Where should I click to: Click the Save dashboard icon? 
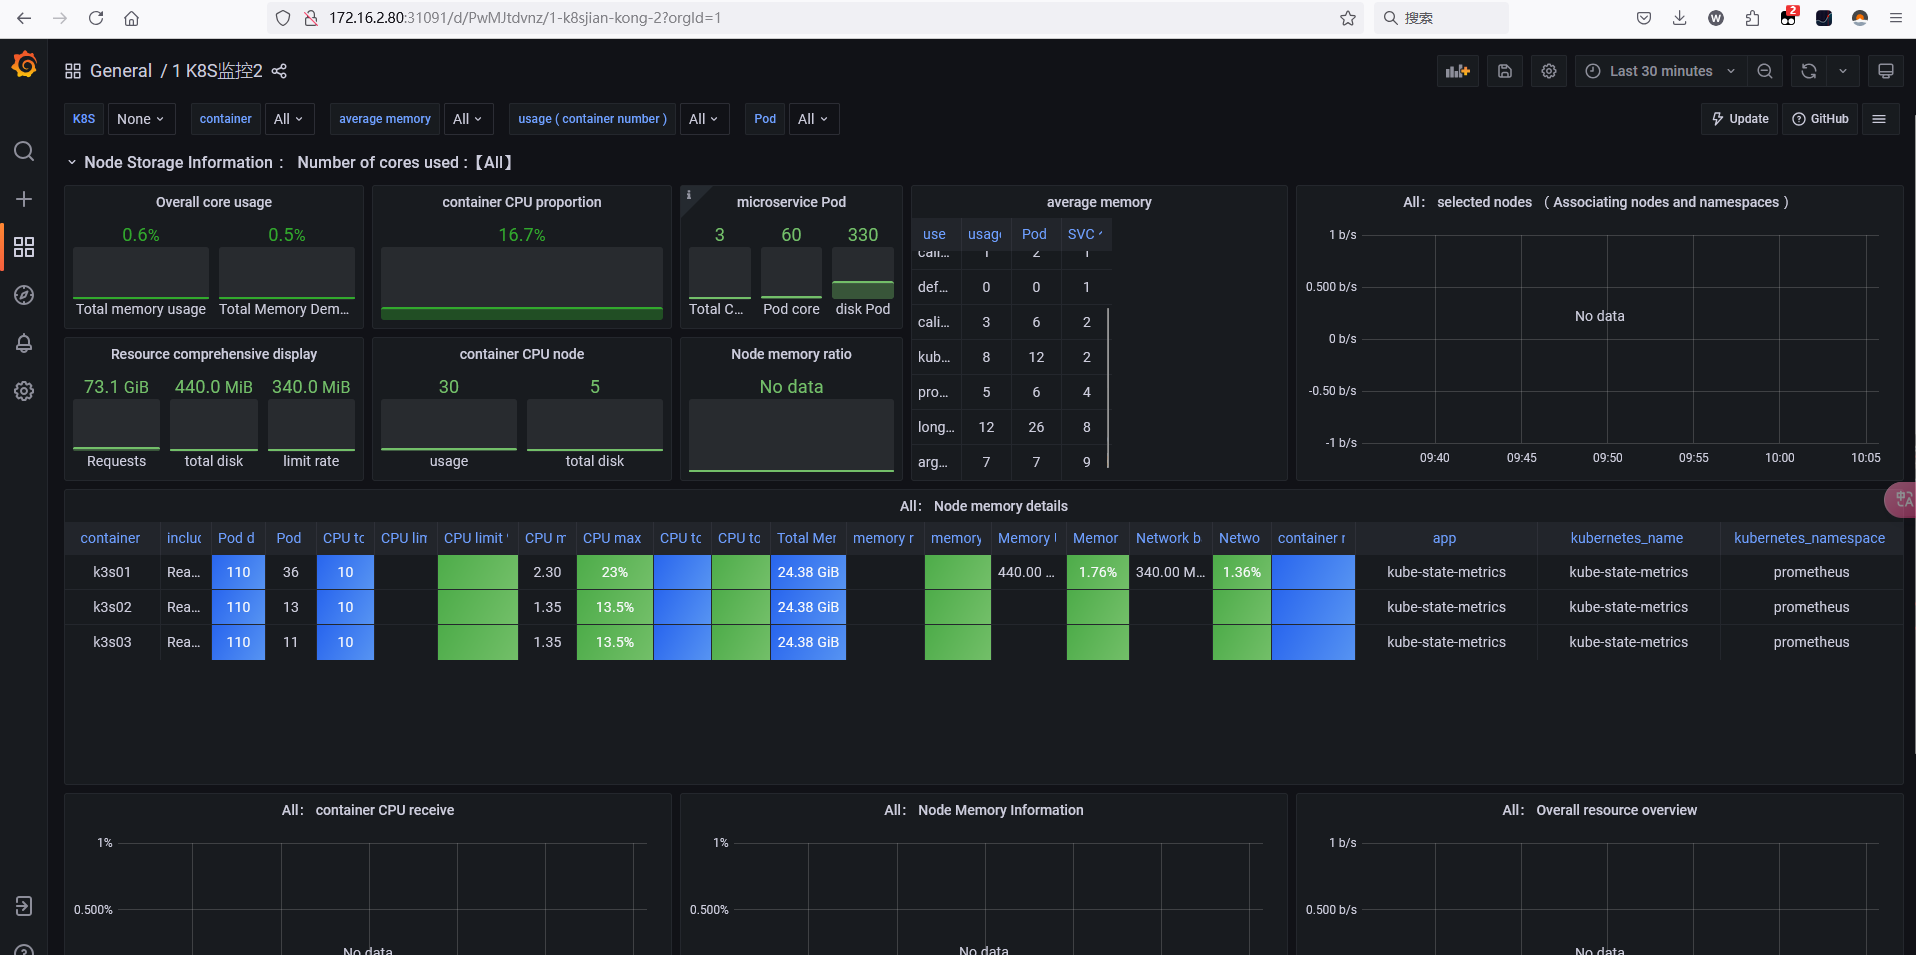click(x=1504, y=71)
